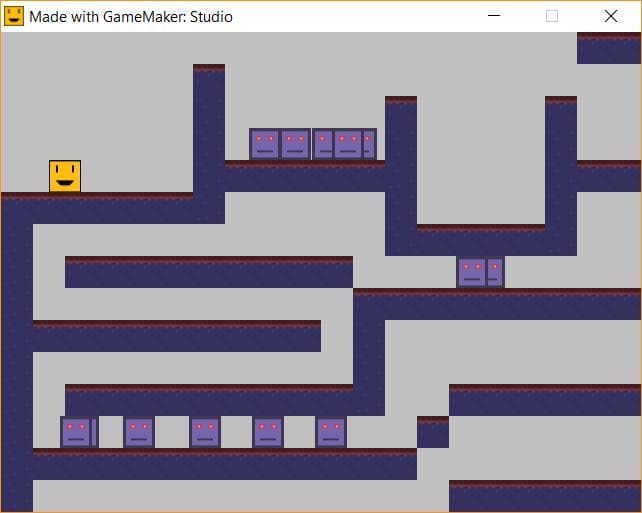Click the wide purple enemy on the upper ledge
The height and width of the screenshot is (513, 642).
pyautogui.click(x=344, y=144)
